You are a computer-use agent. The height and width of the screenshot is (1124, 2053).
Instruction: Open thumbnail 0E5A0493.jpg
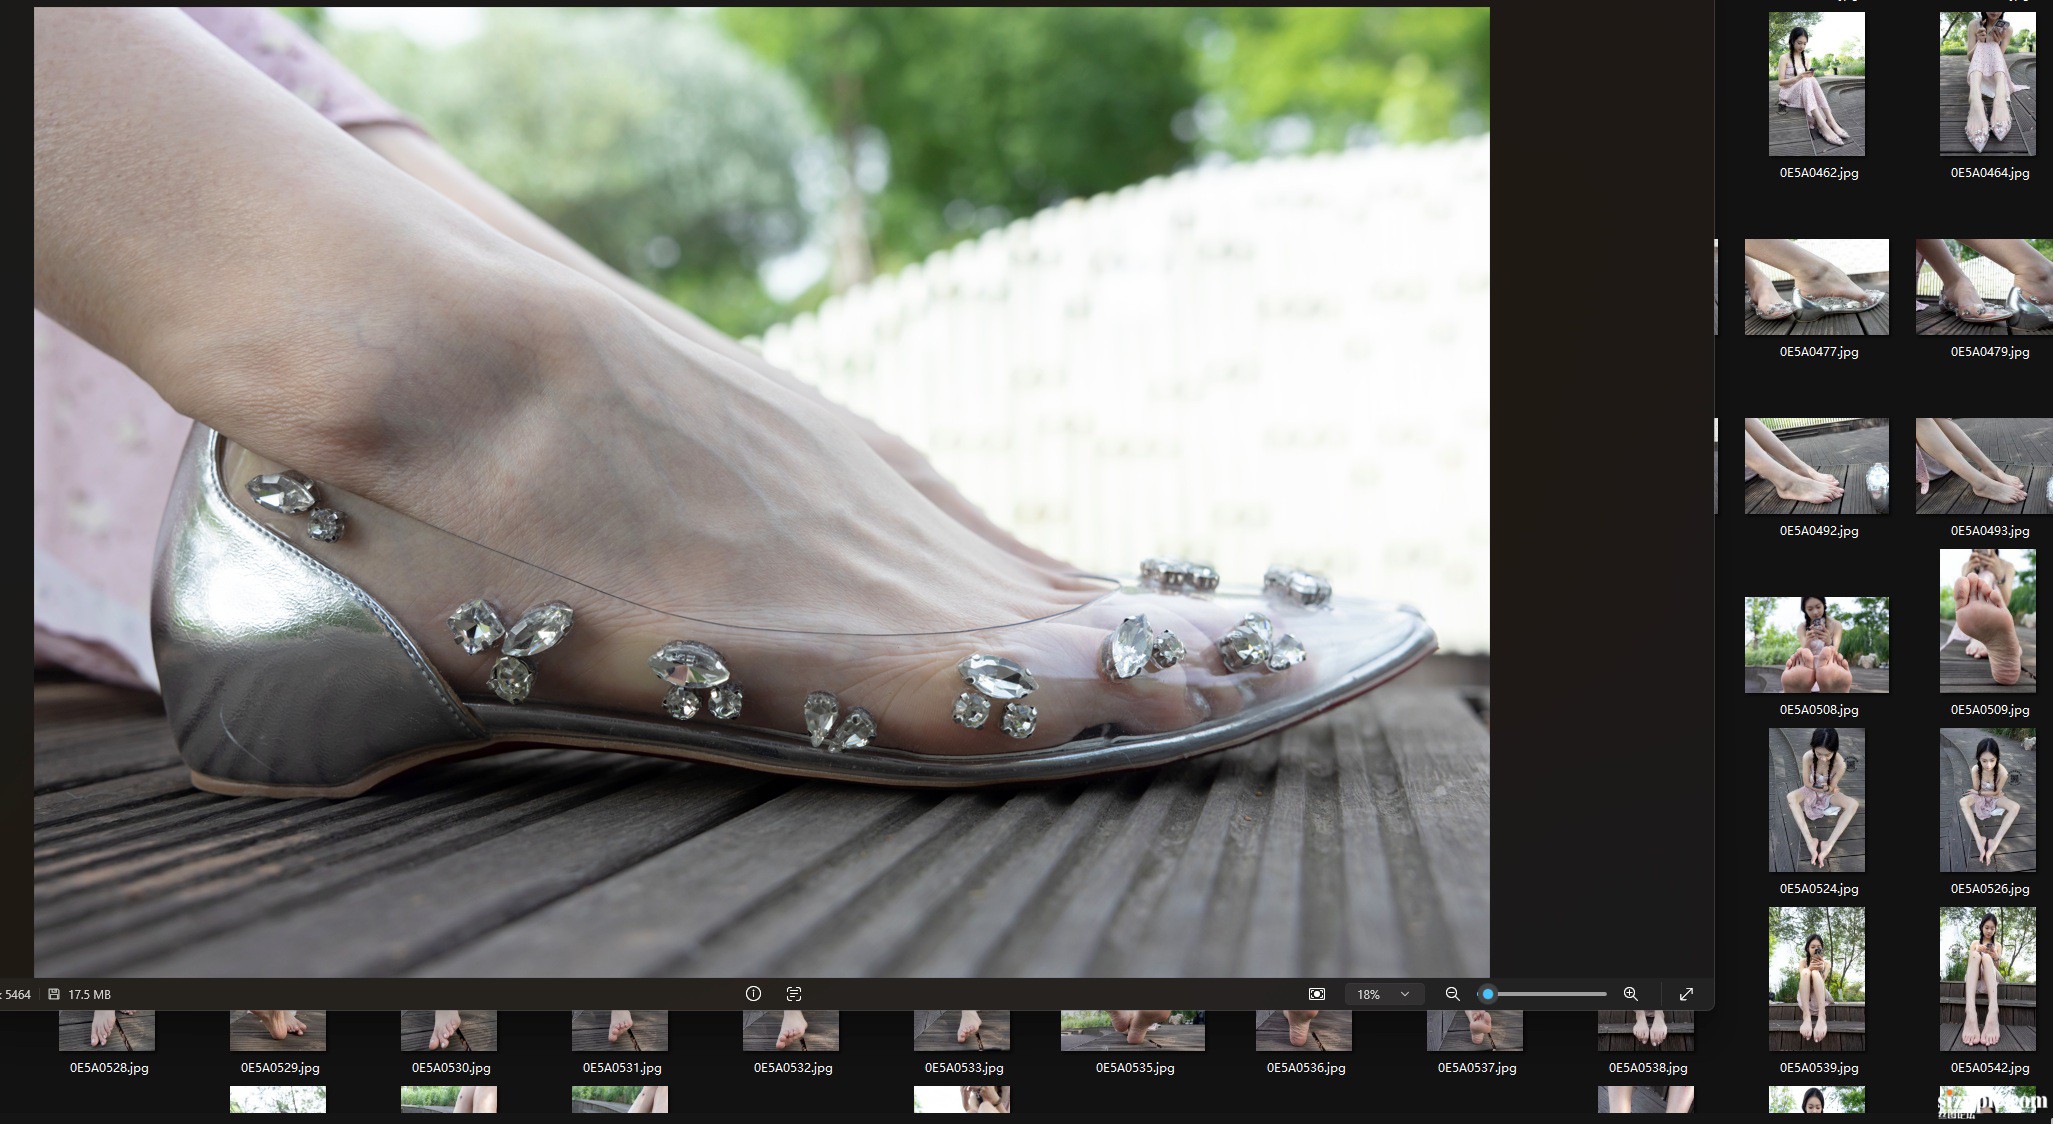click(x=1984, y=466)
